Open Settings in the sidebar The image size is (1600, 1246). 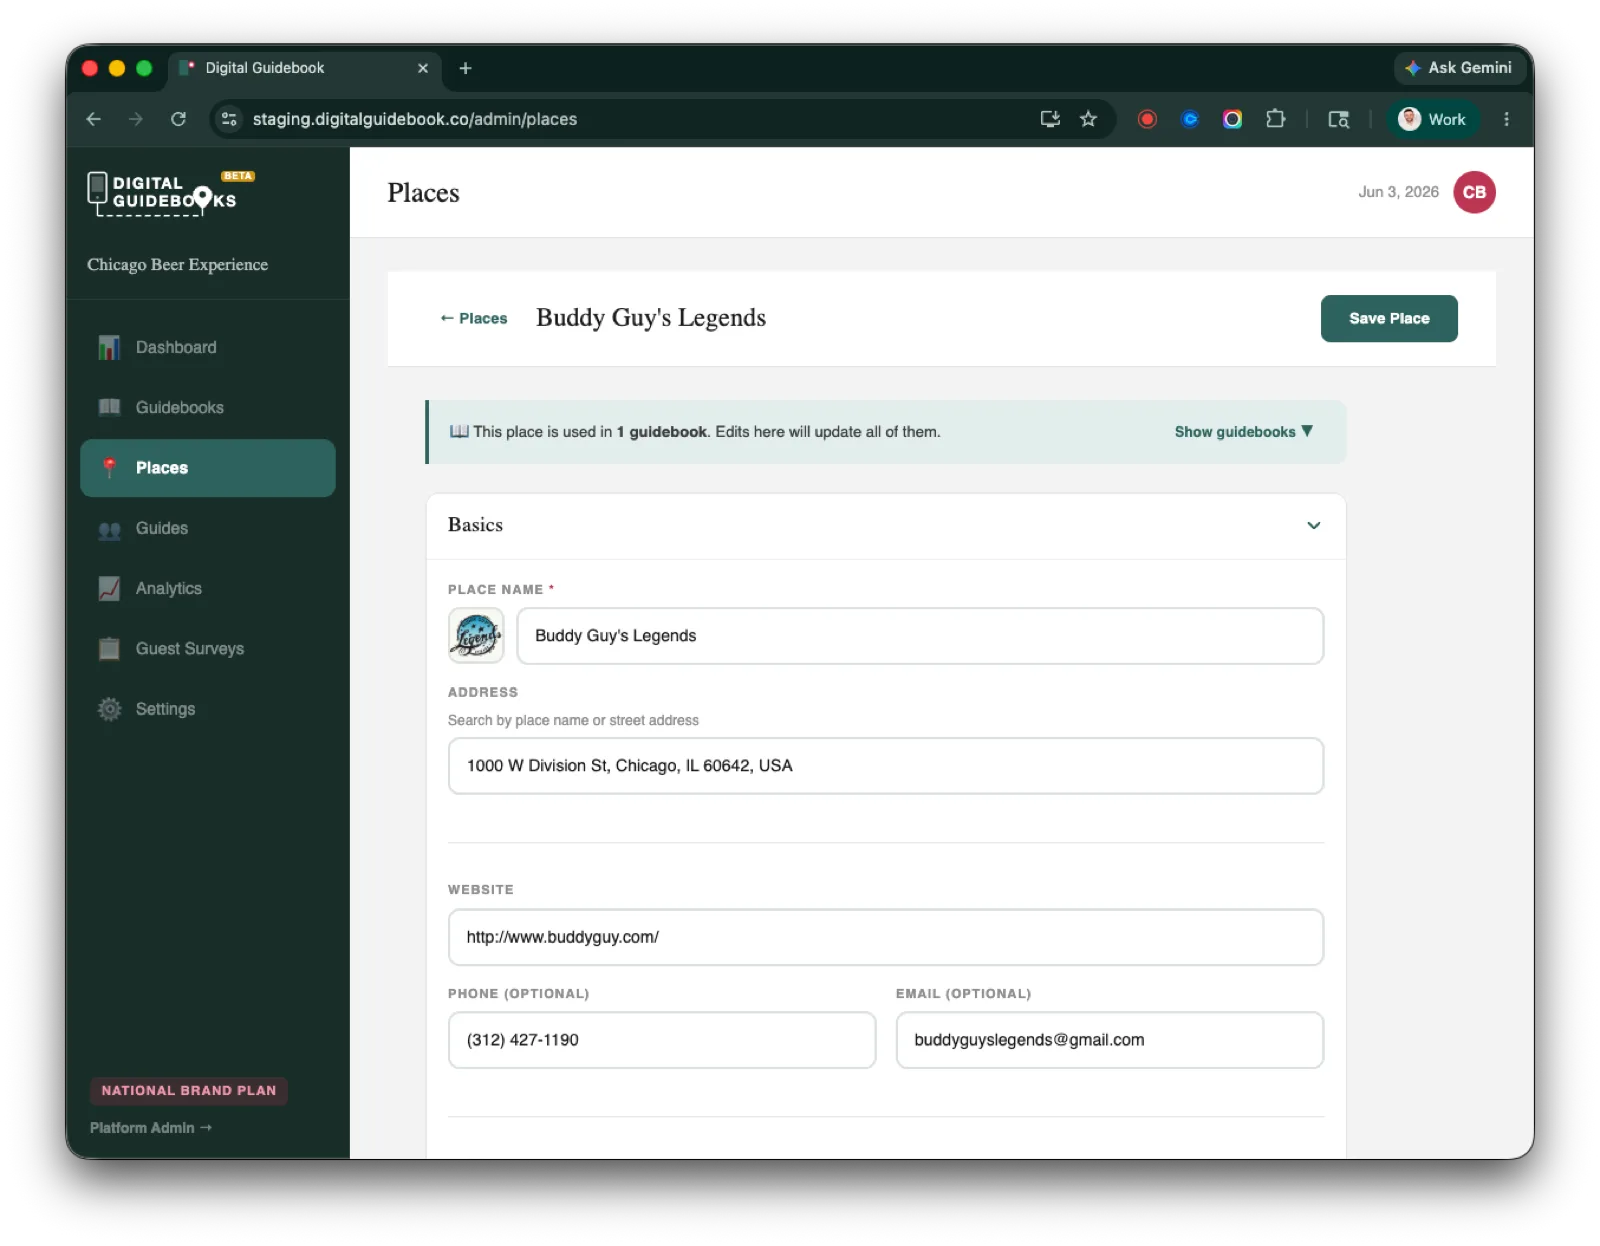tap(208, 709)
